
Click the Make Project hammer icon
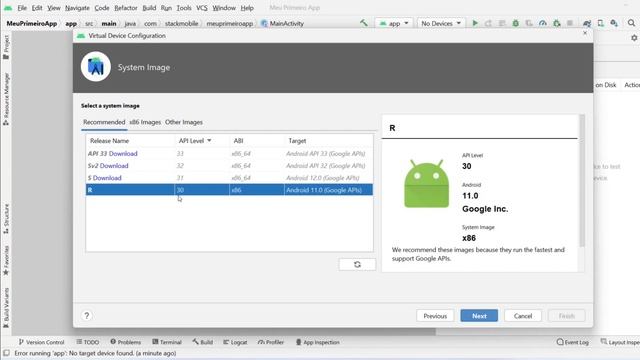coord(363,23)
